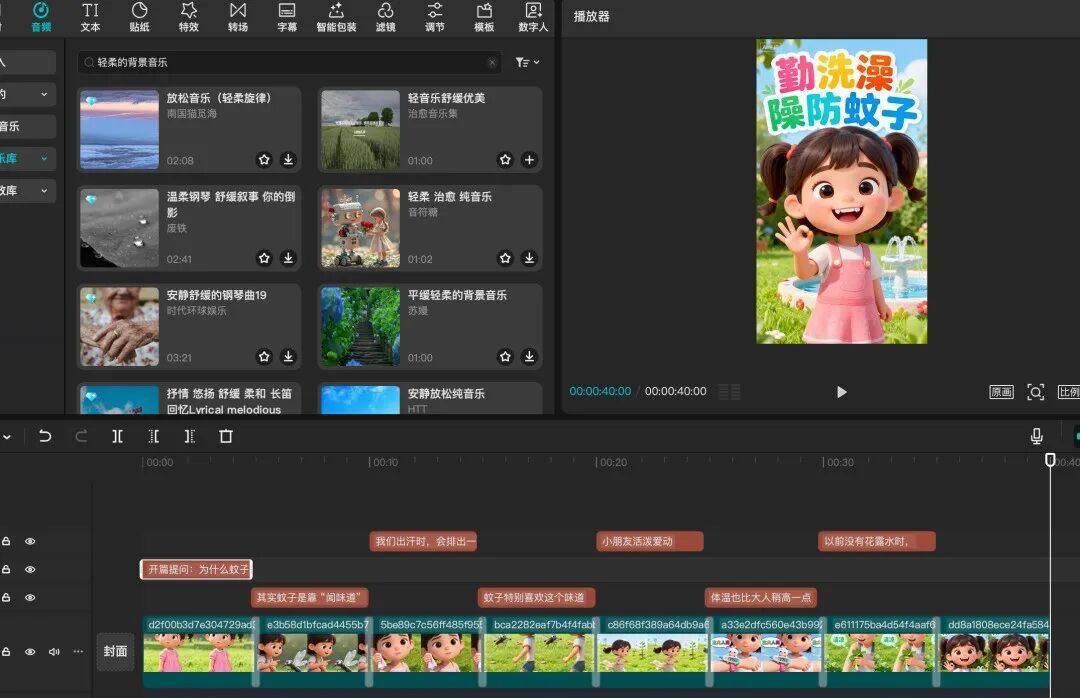Open the more options menu on main track
The image size is (1080, 698).
tap(78, 652)
